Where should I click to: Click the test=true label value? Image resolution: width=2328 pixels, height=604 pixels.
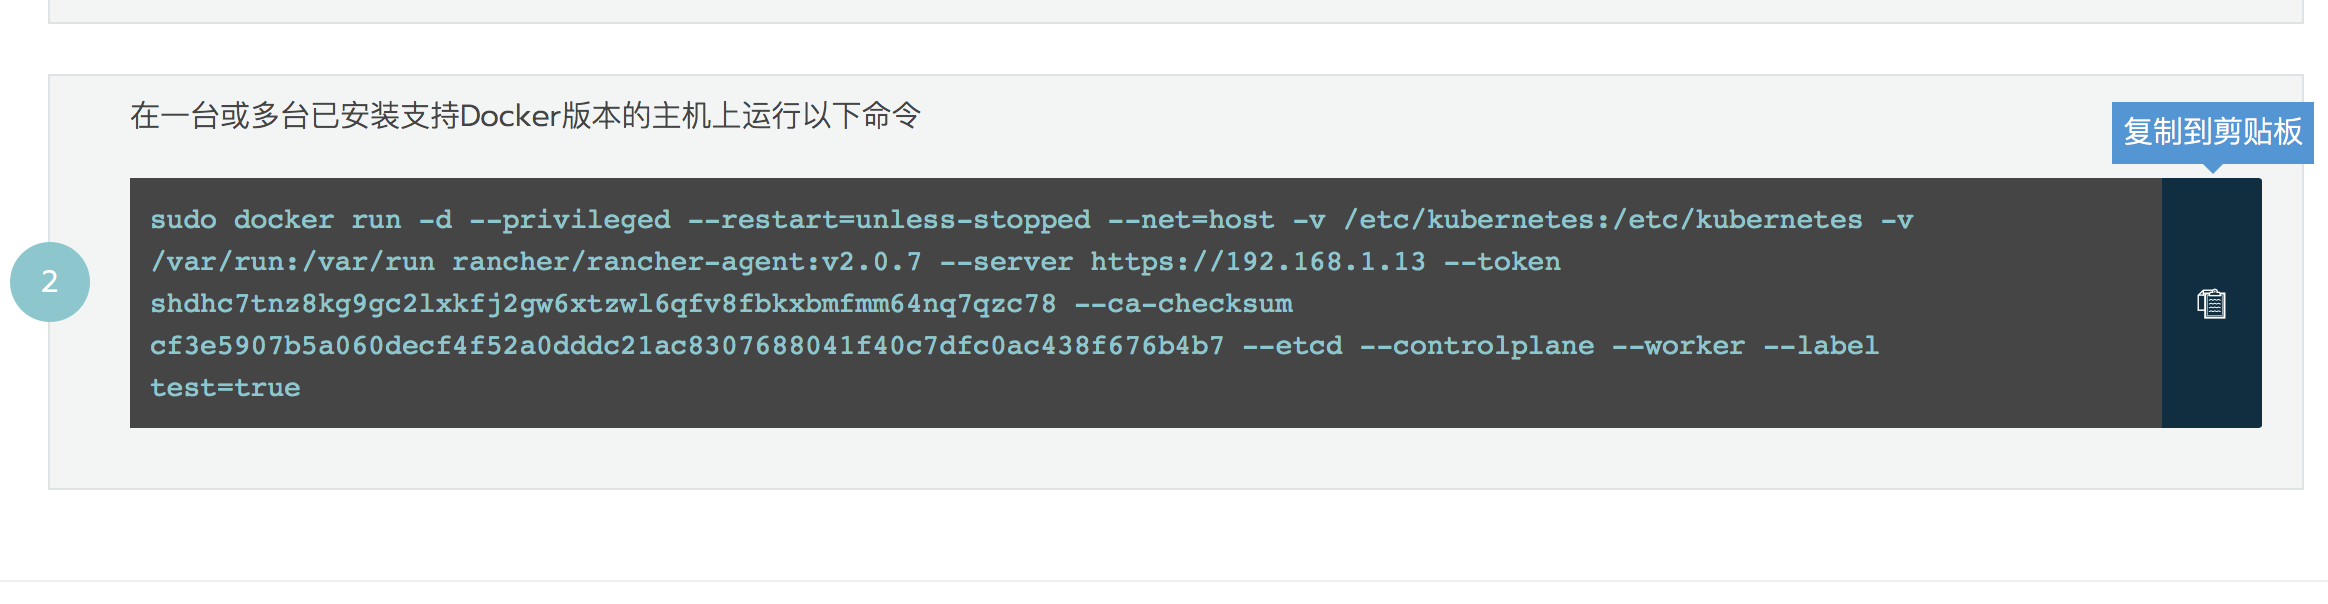(225, 388)
